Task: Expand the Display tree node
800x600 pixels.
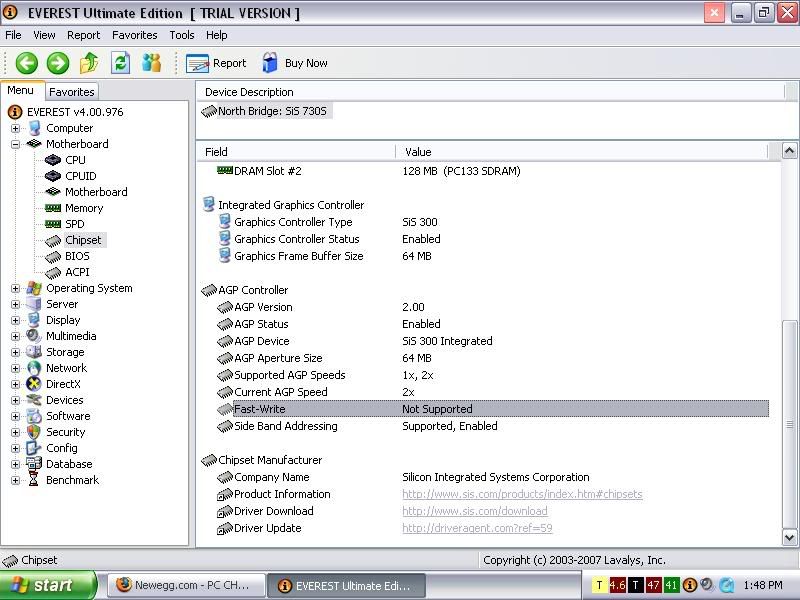Action: pos(15,320)
